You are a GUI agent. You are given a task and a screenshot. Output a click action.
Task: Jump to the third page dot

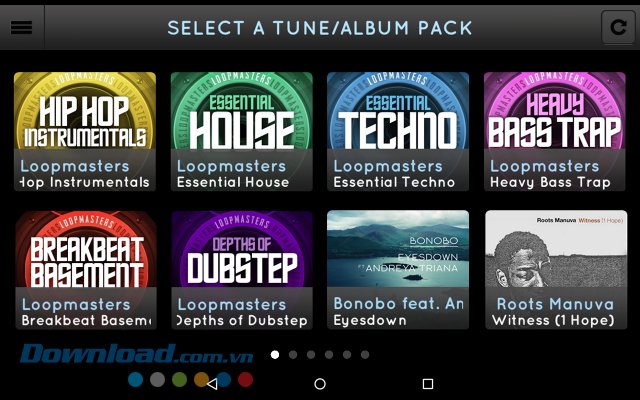click(x=311, y=355)
